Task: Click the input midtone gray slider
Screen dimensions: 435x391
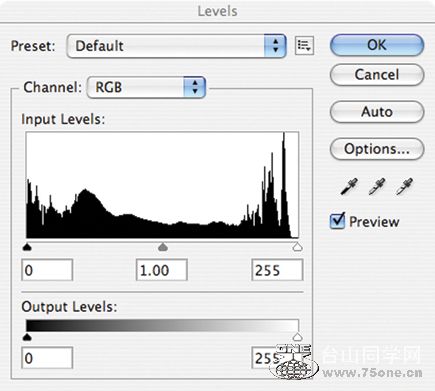Action: [x=163, y=247]
